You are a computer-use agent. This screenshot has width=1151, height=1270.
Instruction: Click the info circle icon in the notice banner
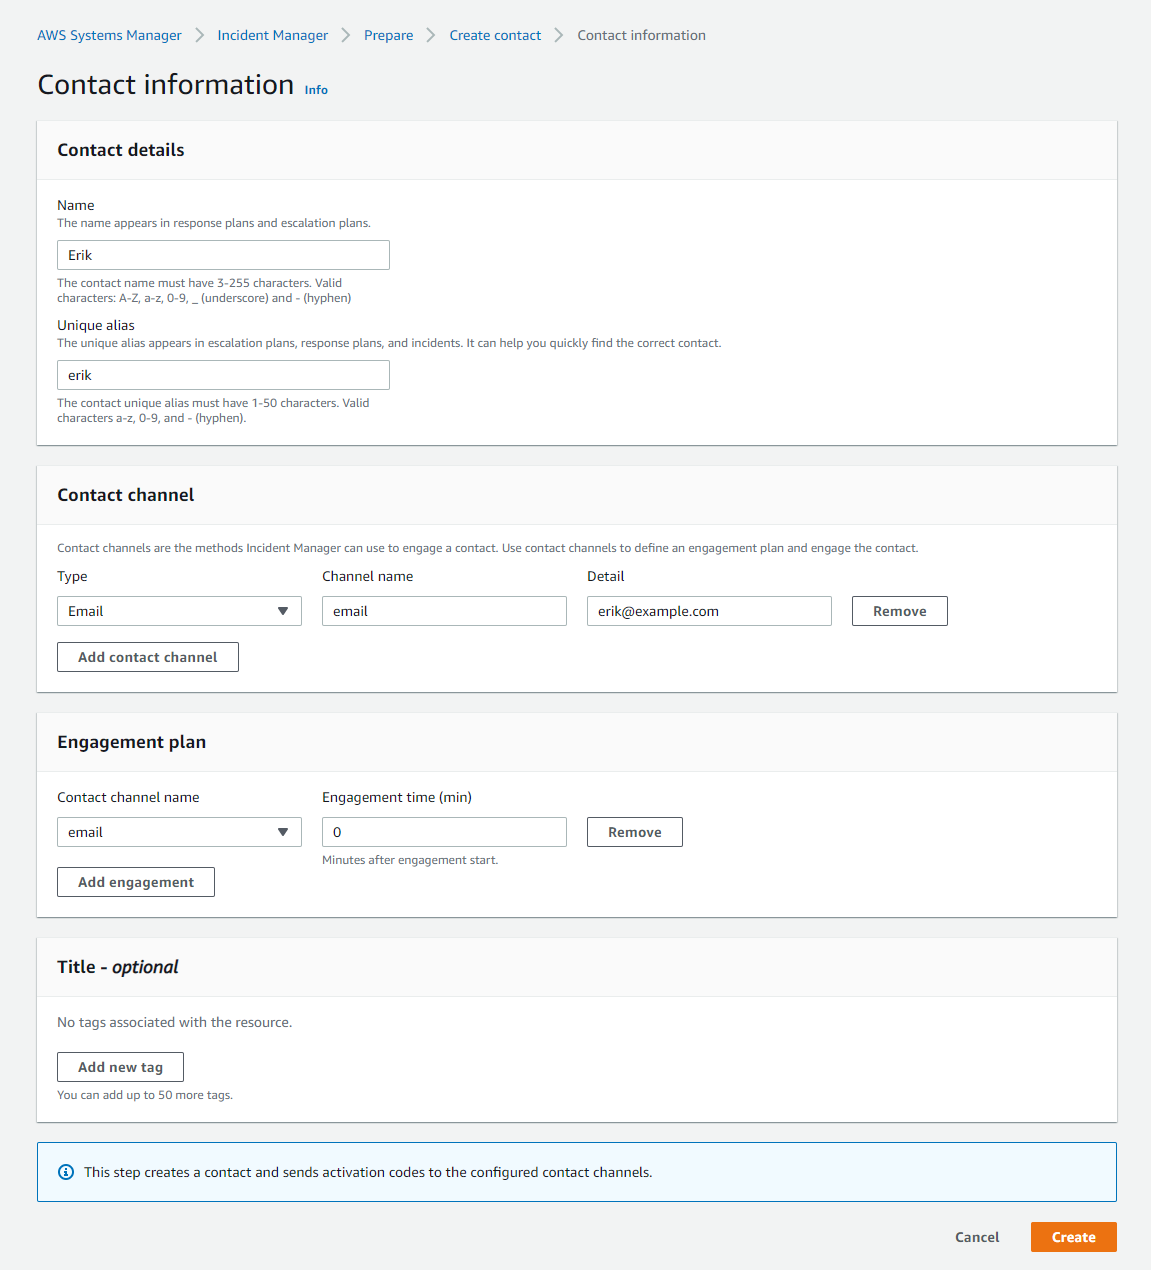pos(66,1172)
